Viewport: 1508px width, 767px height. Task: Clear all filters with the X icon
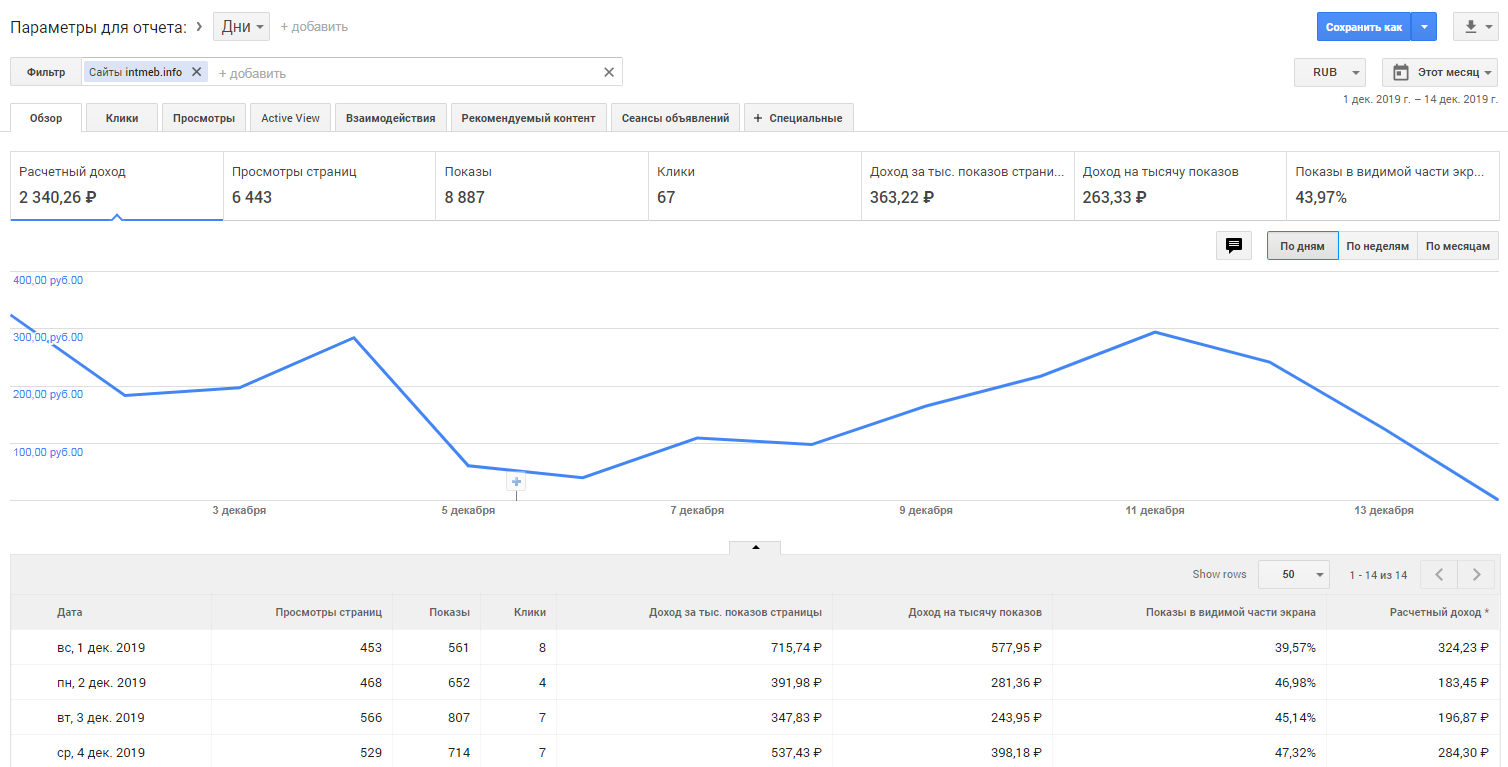(x=609, y=72)
